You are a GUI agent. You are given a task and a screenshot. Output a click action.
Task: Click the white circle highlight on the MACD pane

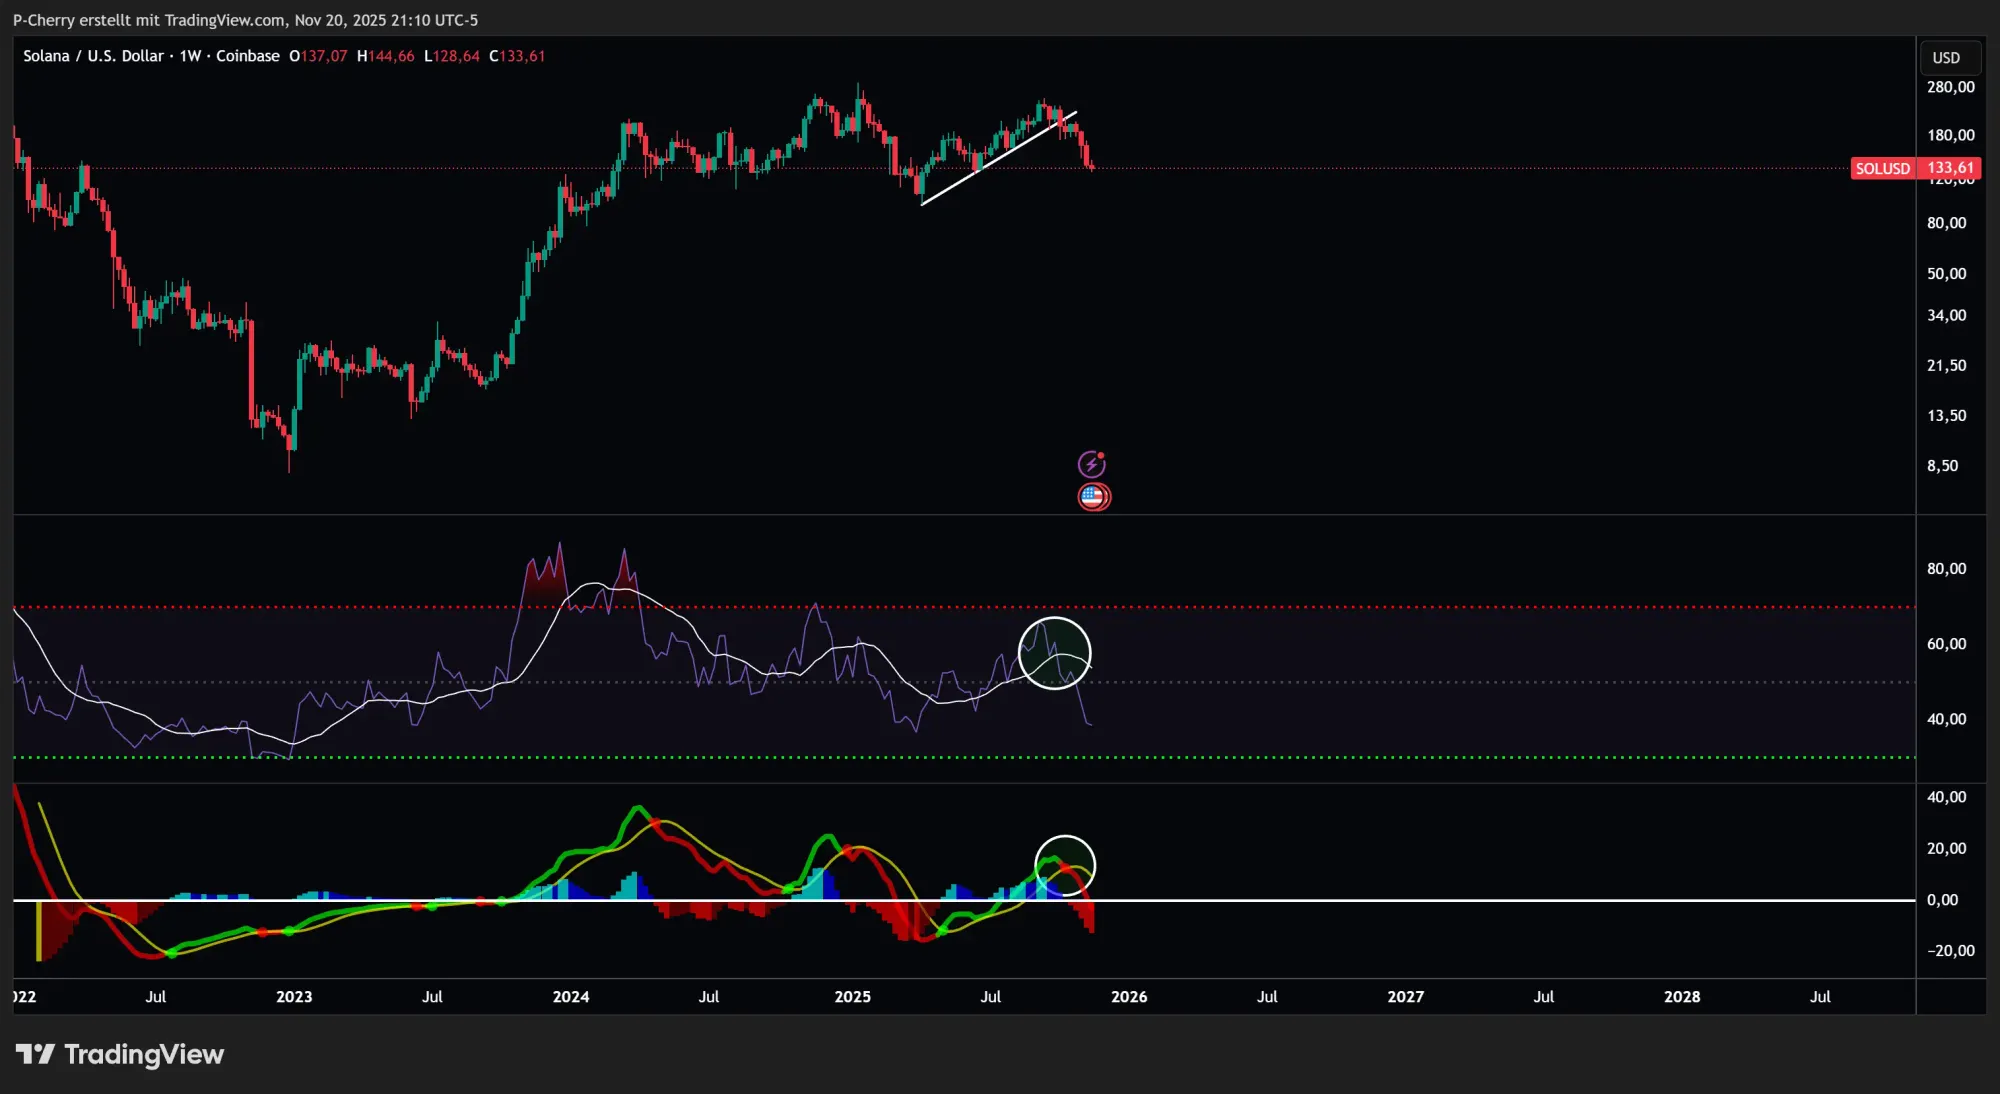1064,864
